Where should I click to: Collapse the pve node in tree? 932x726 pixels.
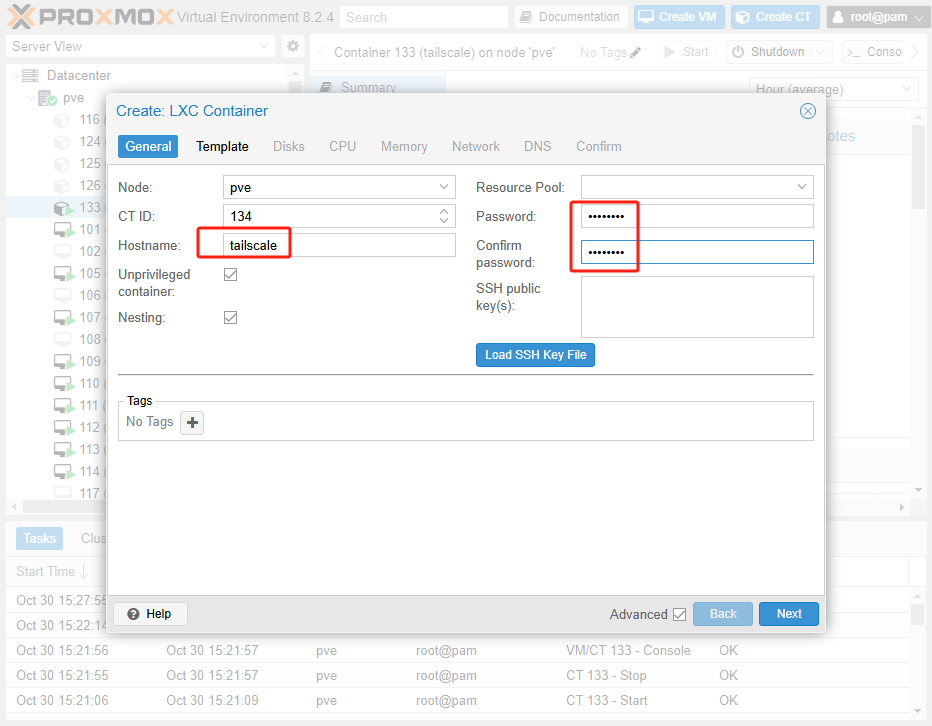(x=31, y=98)
